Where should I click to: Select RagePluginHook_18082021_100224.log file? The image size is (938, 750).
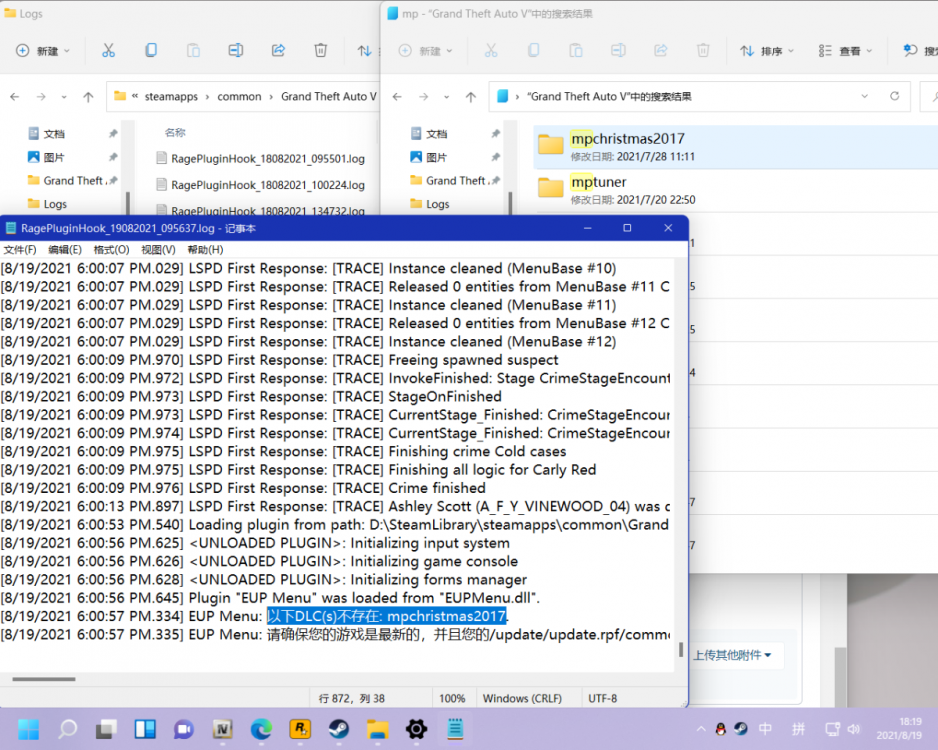pyautogui.click(x=267, y=185)
